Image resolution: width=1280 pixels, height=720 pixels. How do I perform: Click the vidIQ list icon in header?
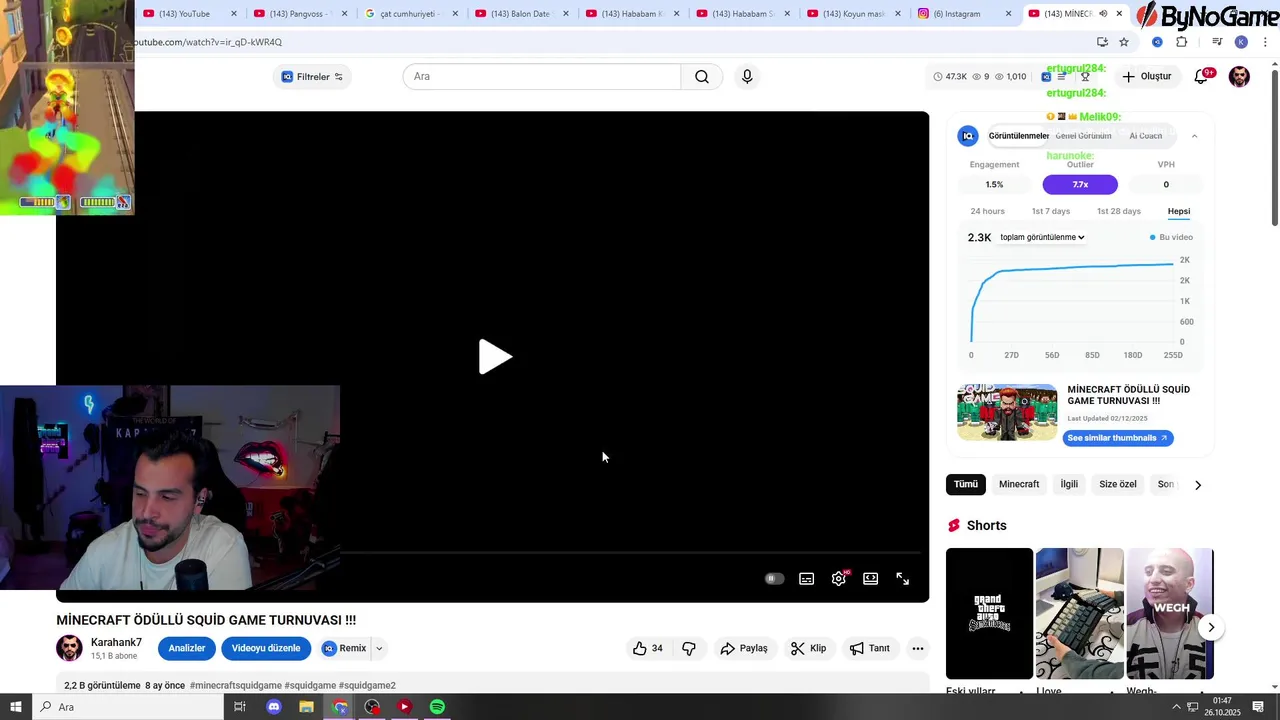(1062, 77)
